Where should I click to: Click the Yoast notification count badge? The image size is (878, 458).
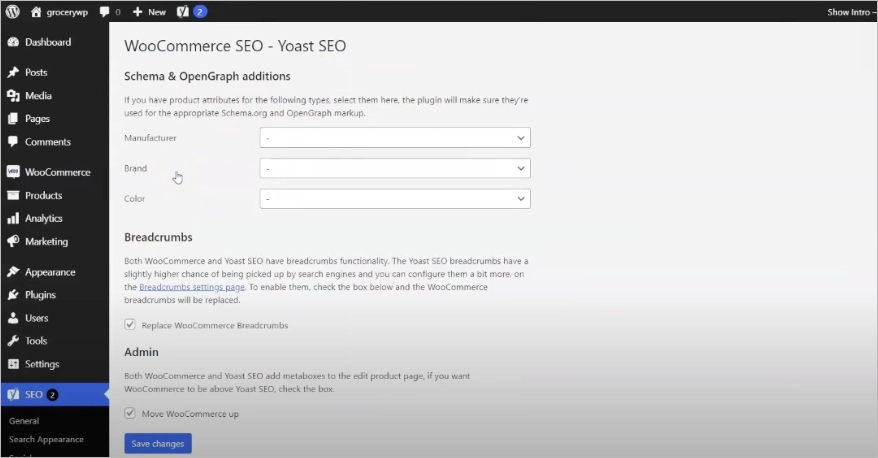200,12
